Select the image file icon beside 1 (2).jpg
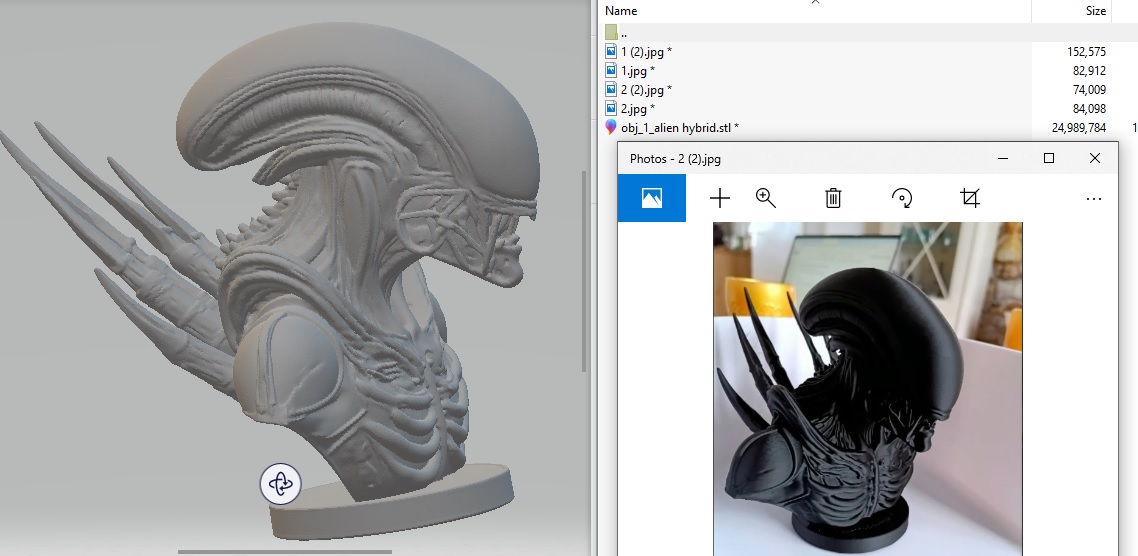This screenshot has height=556, width=1138. [611, 52]
